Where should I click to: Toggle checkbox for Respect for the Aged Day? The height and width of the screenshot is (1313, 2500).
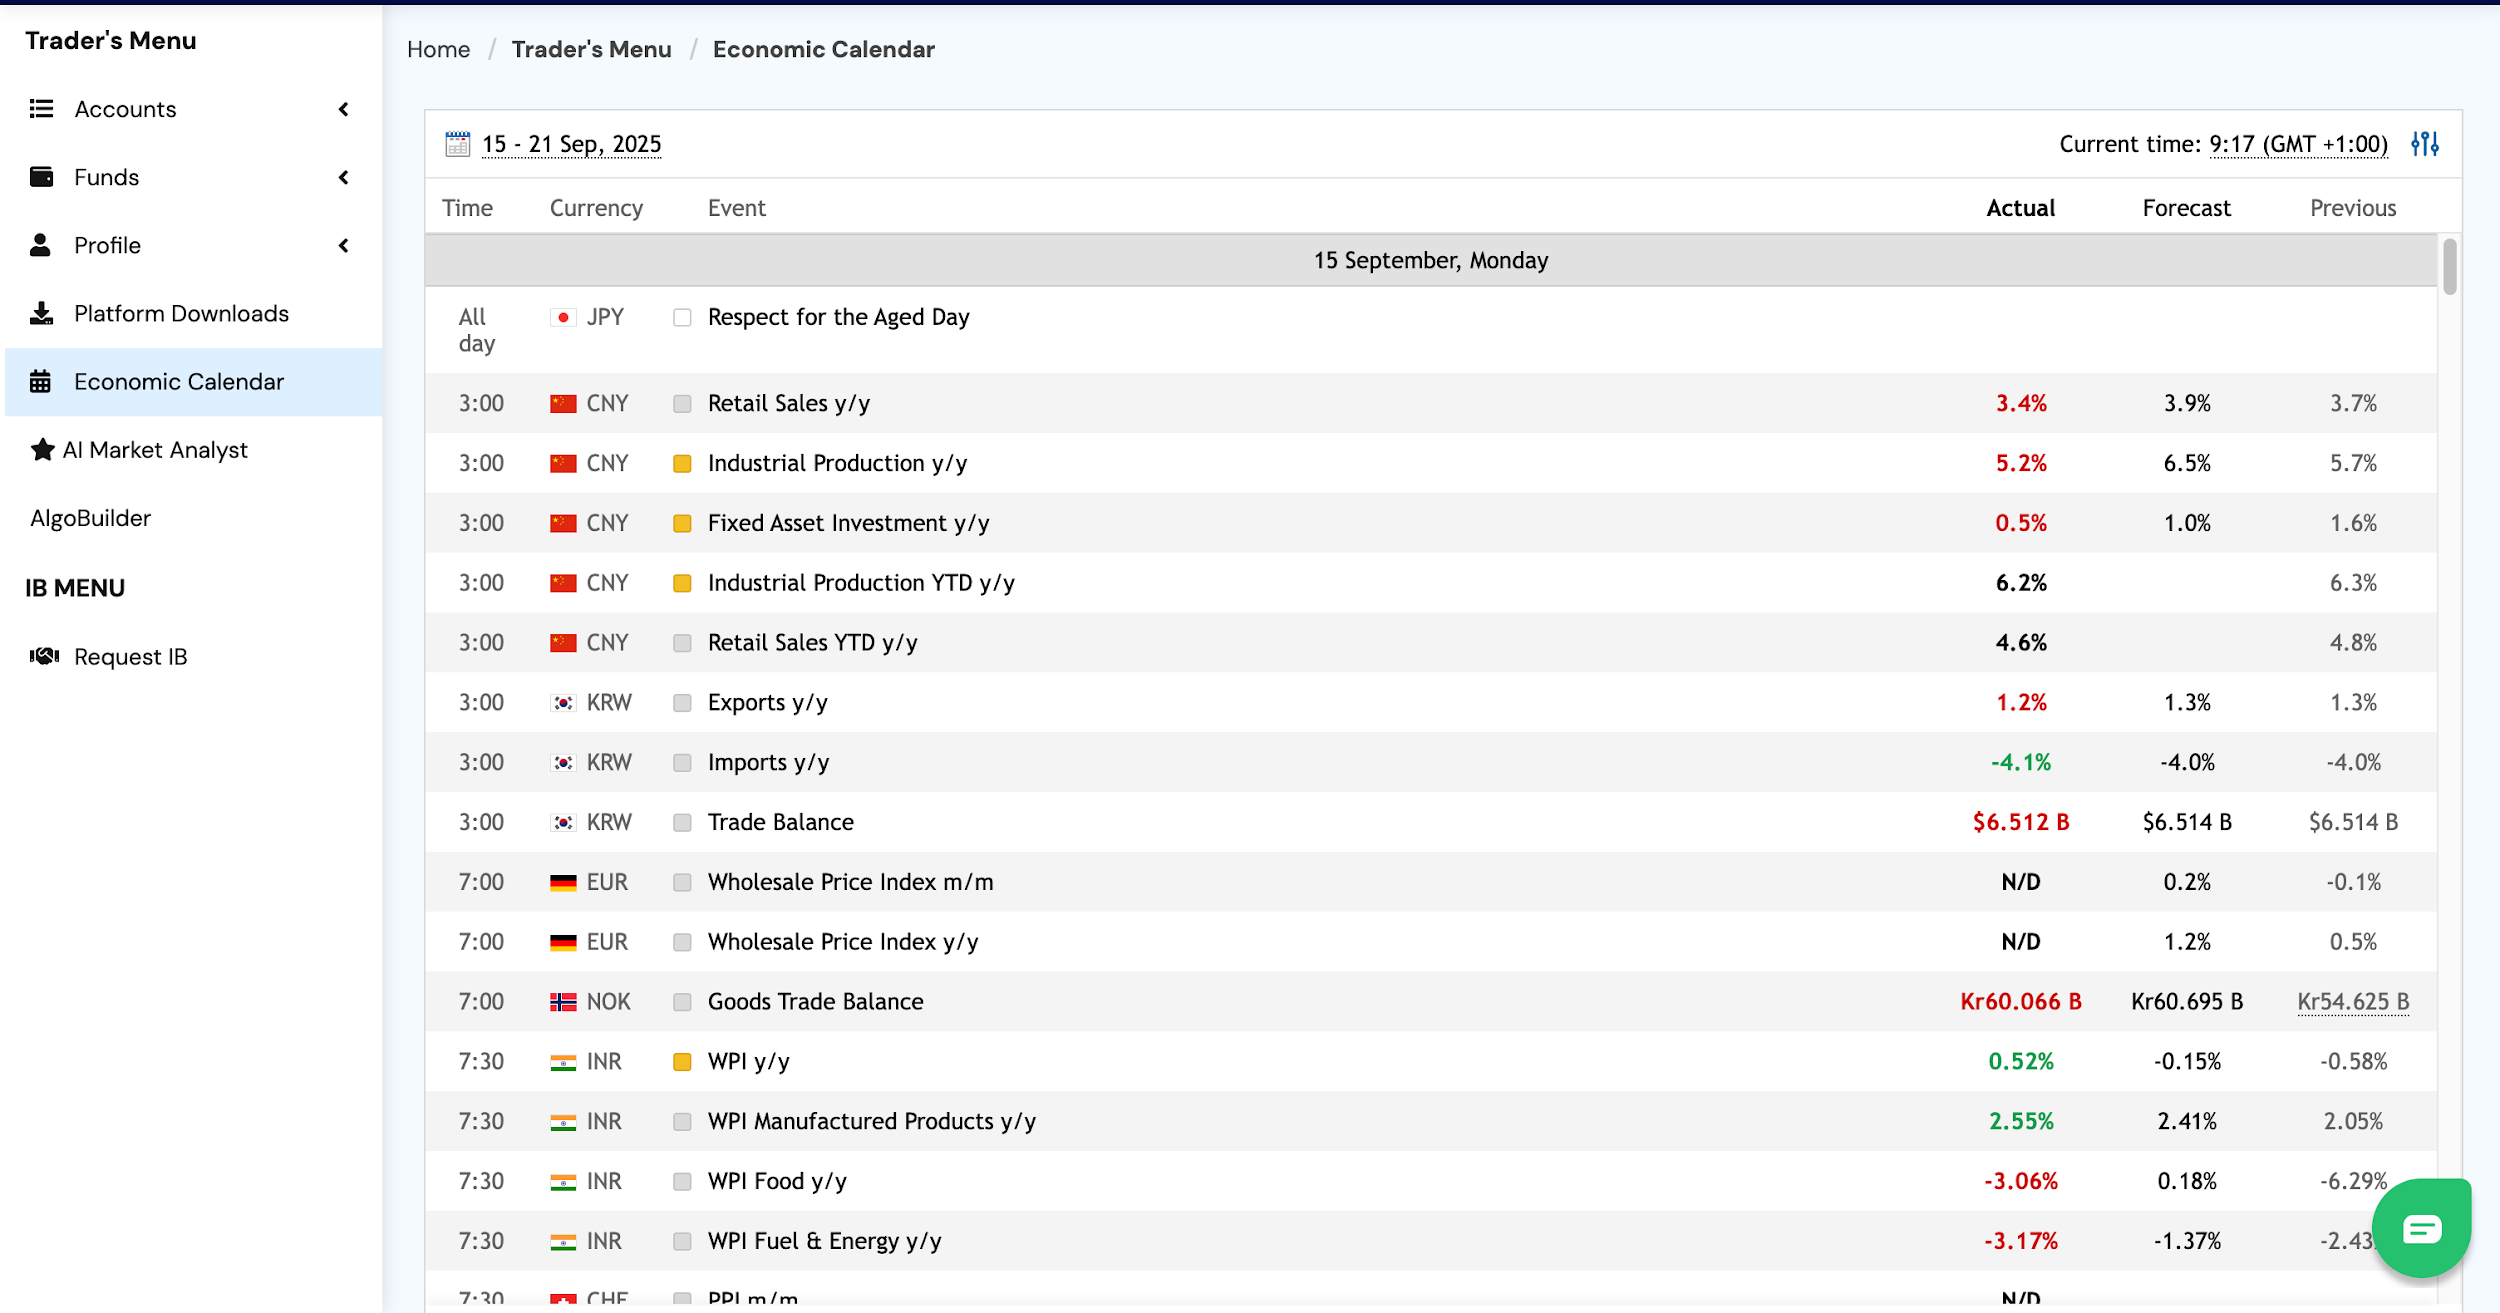click(682, 318)
